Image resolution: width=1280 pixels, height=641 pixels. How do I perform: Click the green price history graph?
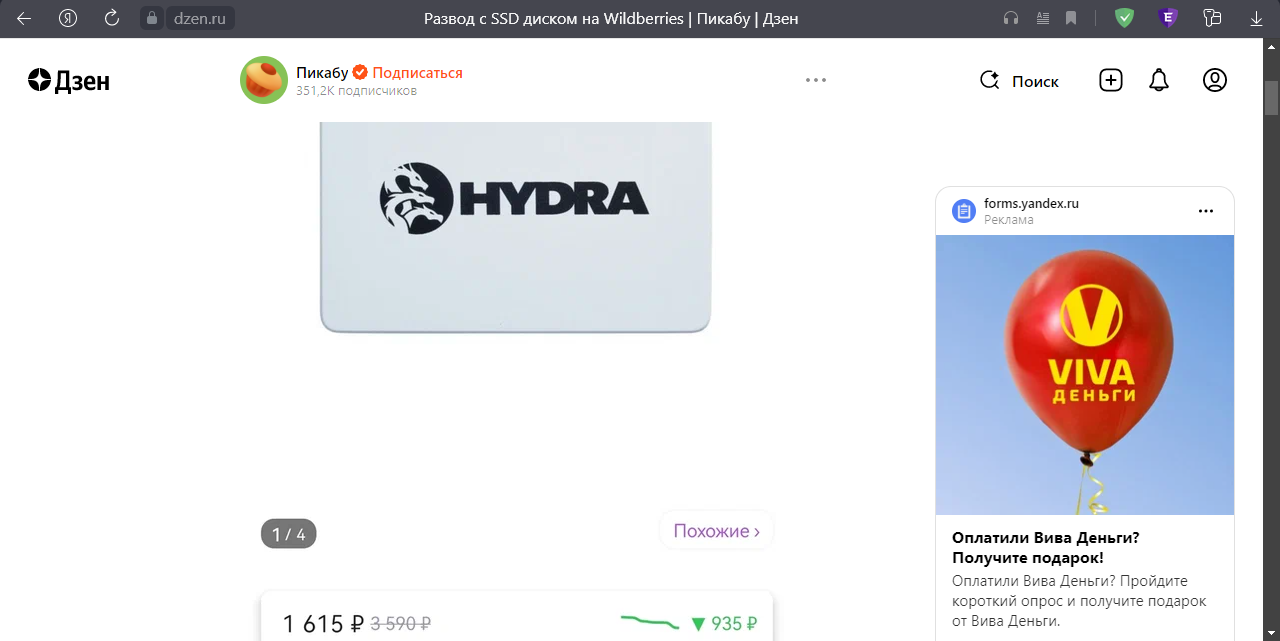coord(650,621)
